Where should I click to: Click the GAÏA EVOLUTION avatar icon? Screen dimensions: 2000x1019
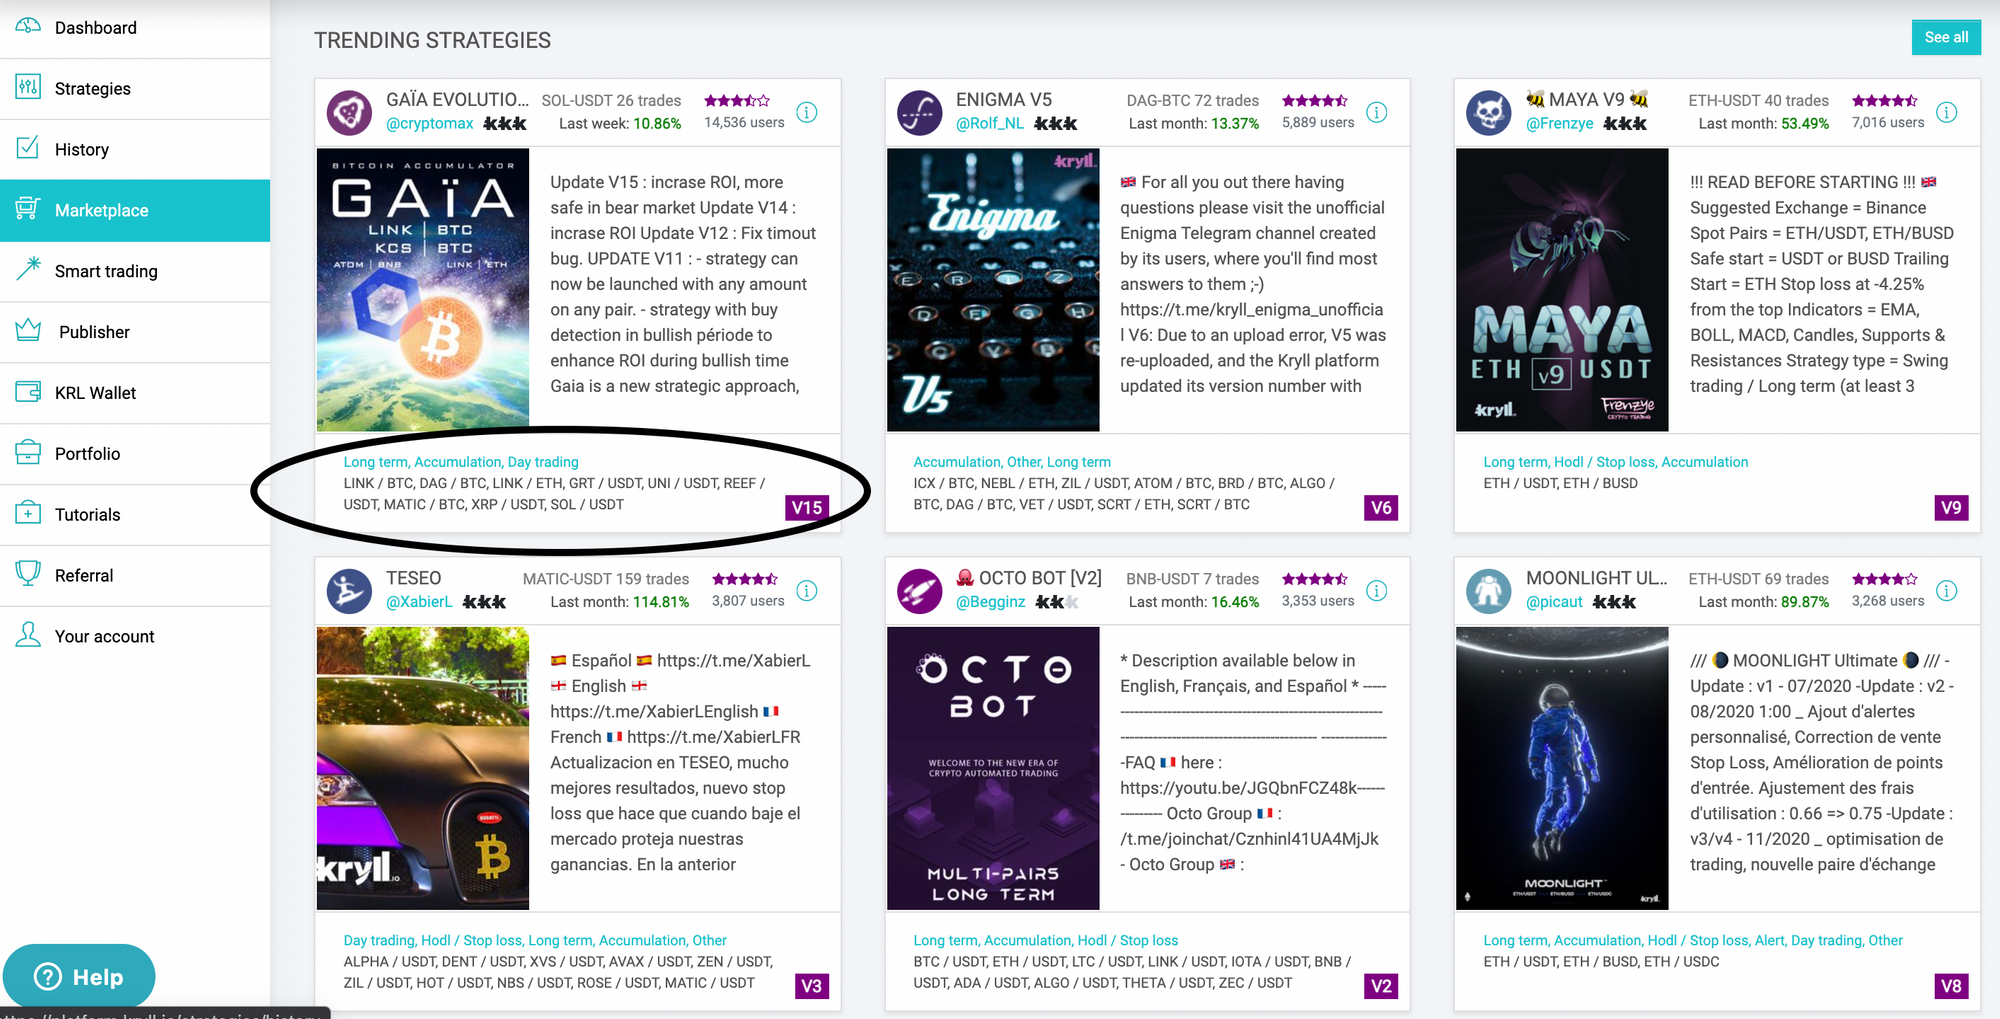[x=350, y=113]
